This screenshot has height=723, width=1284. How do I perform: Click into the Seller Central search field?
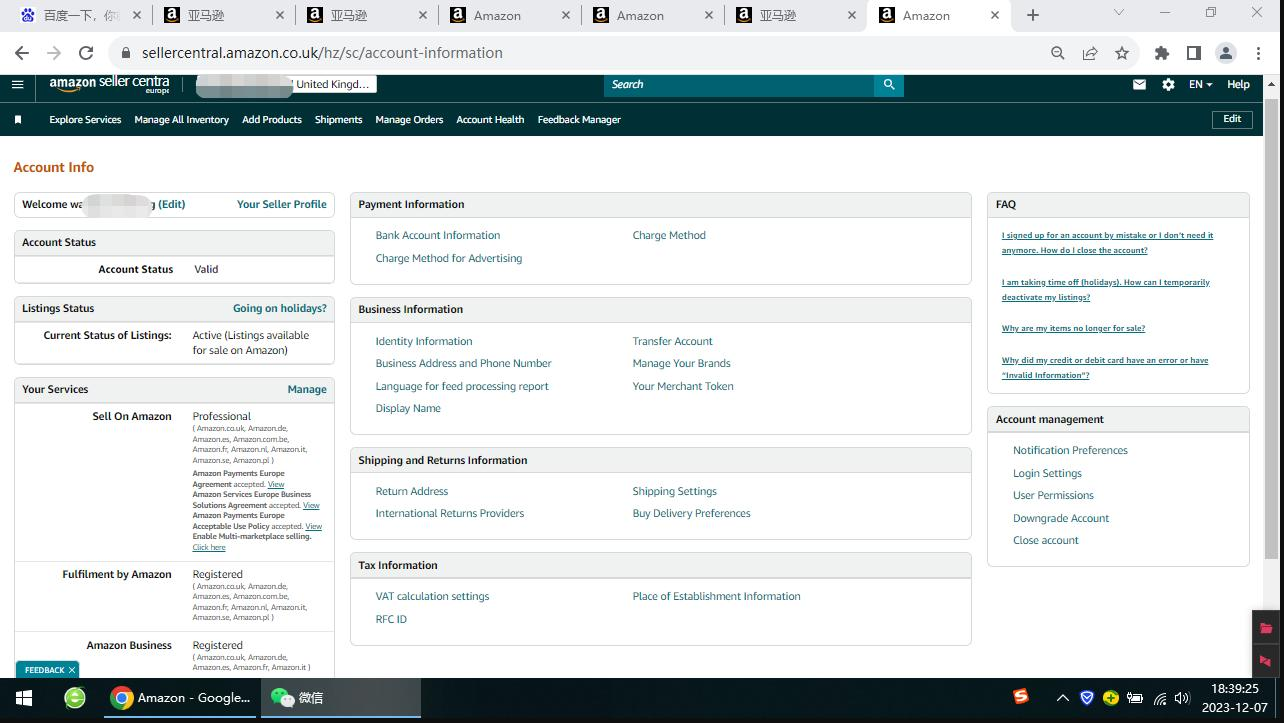[738, 85]
